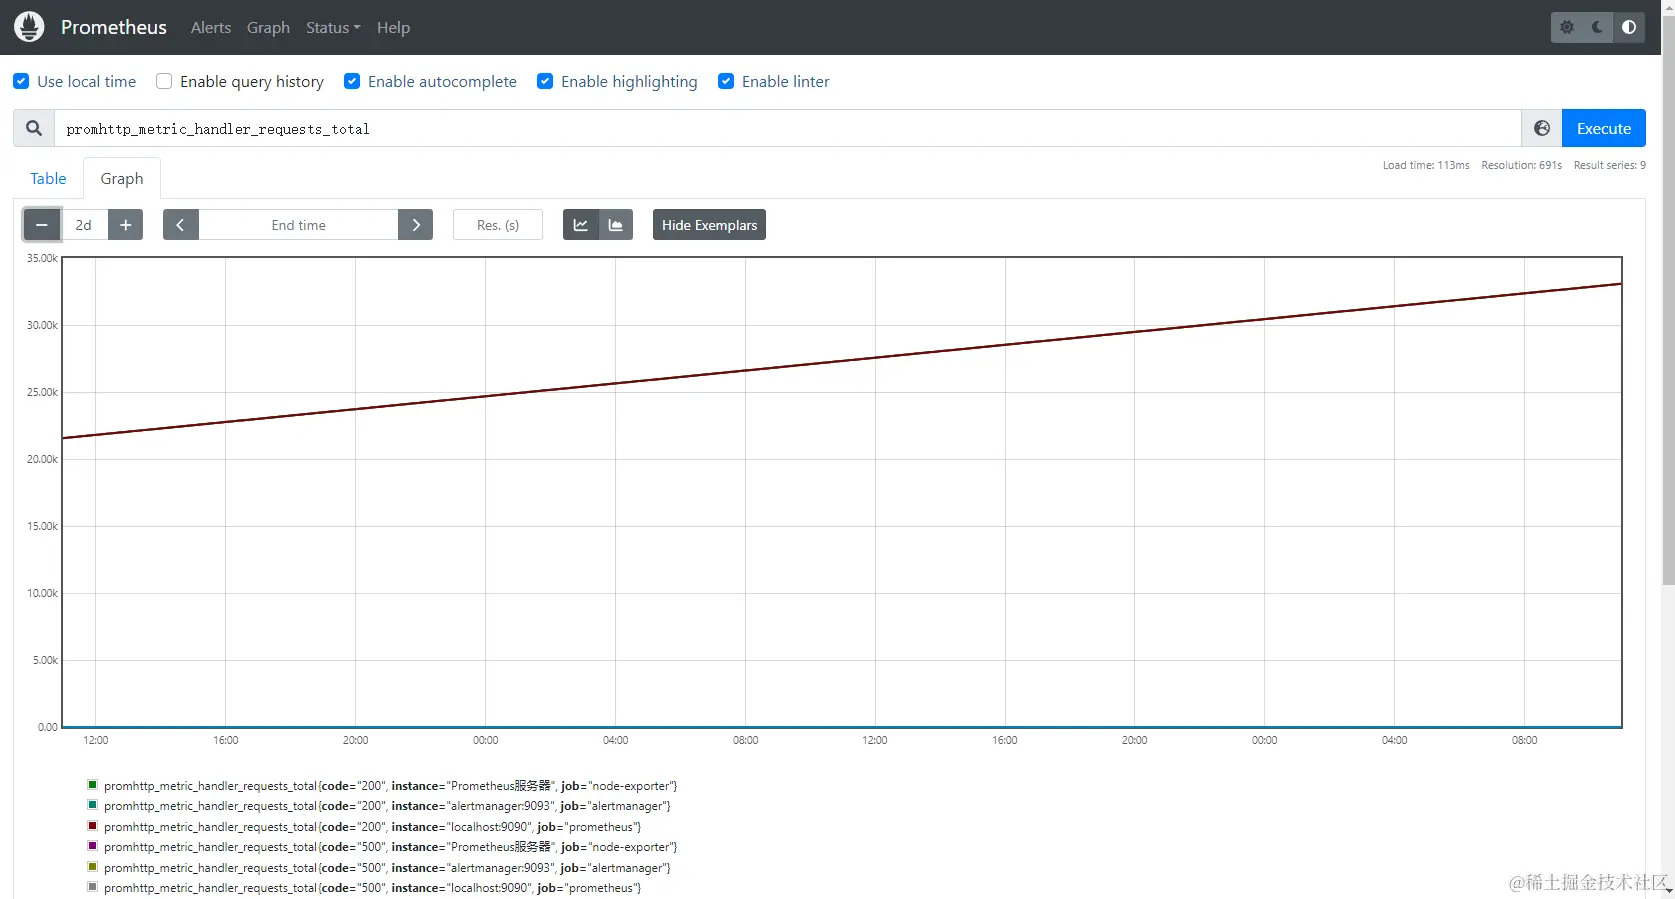Select the auto contrast theme icon
This screenshot has width=1675, height=899.
click(1629, 27)
